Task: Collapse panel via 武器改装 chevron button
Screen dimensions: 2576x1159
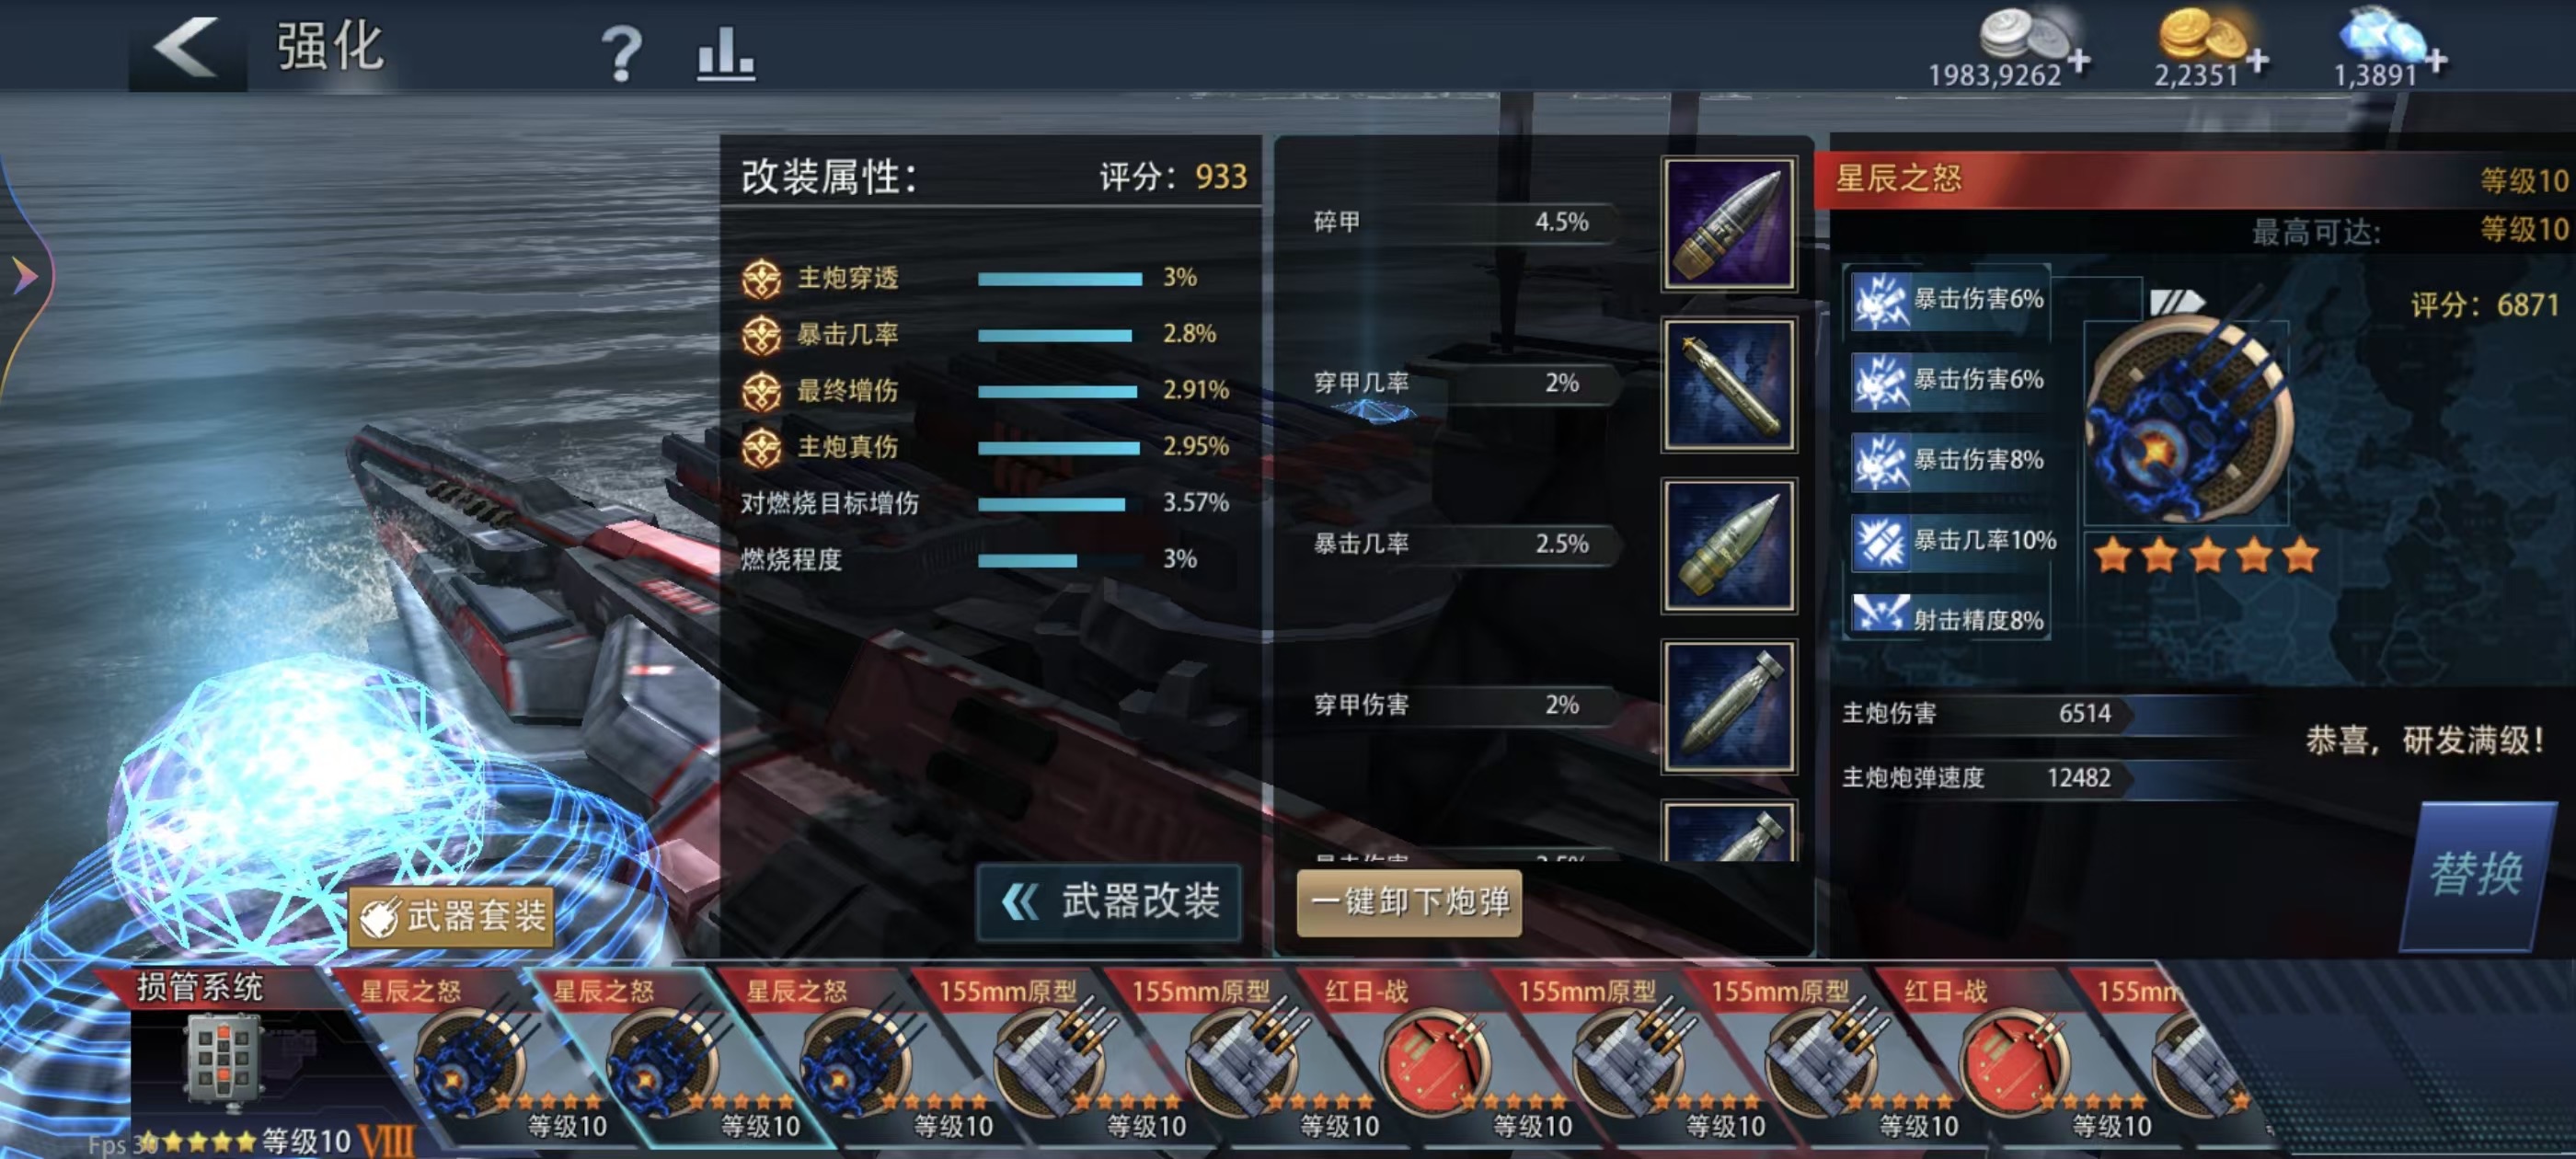Action: (1109, 902)
